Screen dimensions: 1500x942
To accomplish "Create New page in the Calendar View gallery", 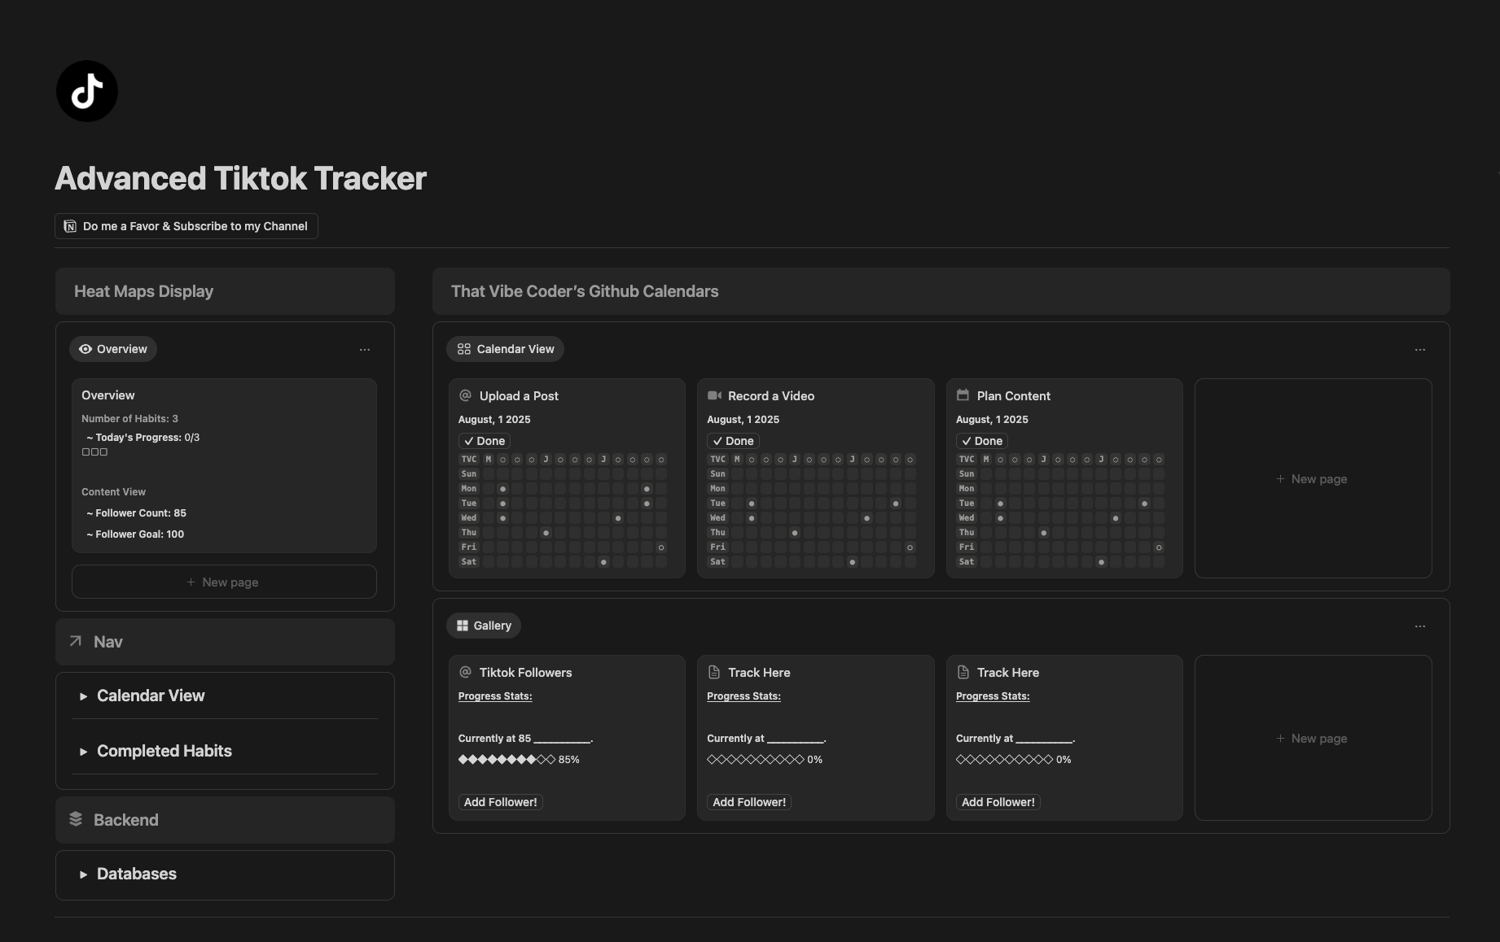I will click(1313, 479).
